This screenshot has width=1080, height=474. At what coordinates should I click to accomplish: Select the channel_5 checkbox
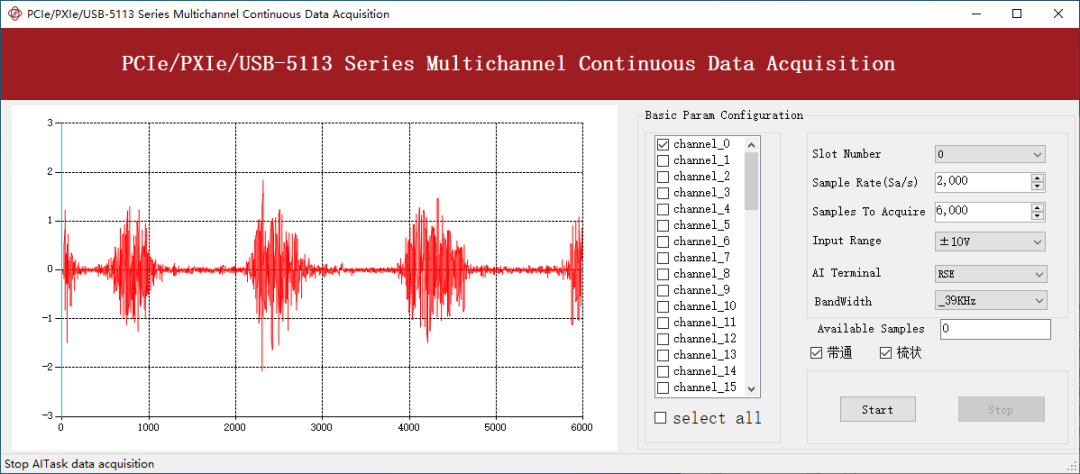(663, 225)
